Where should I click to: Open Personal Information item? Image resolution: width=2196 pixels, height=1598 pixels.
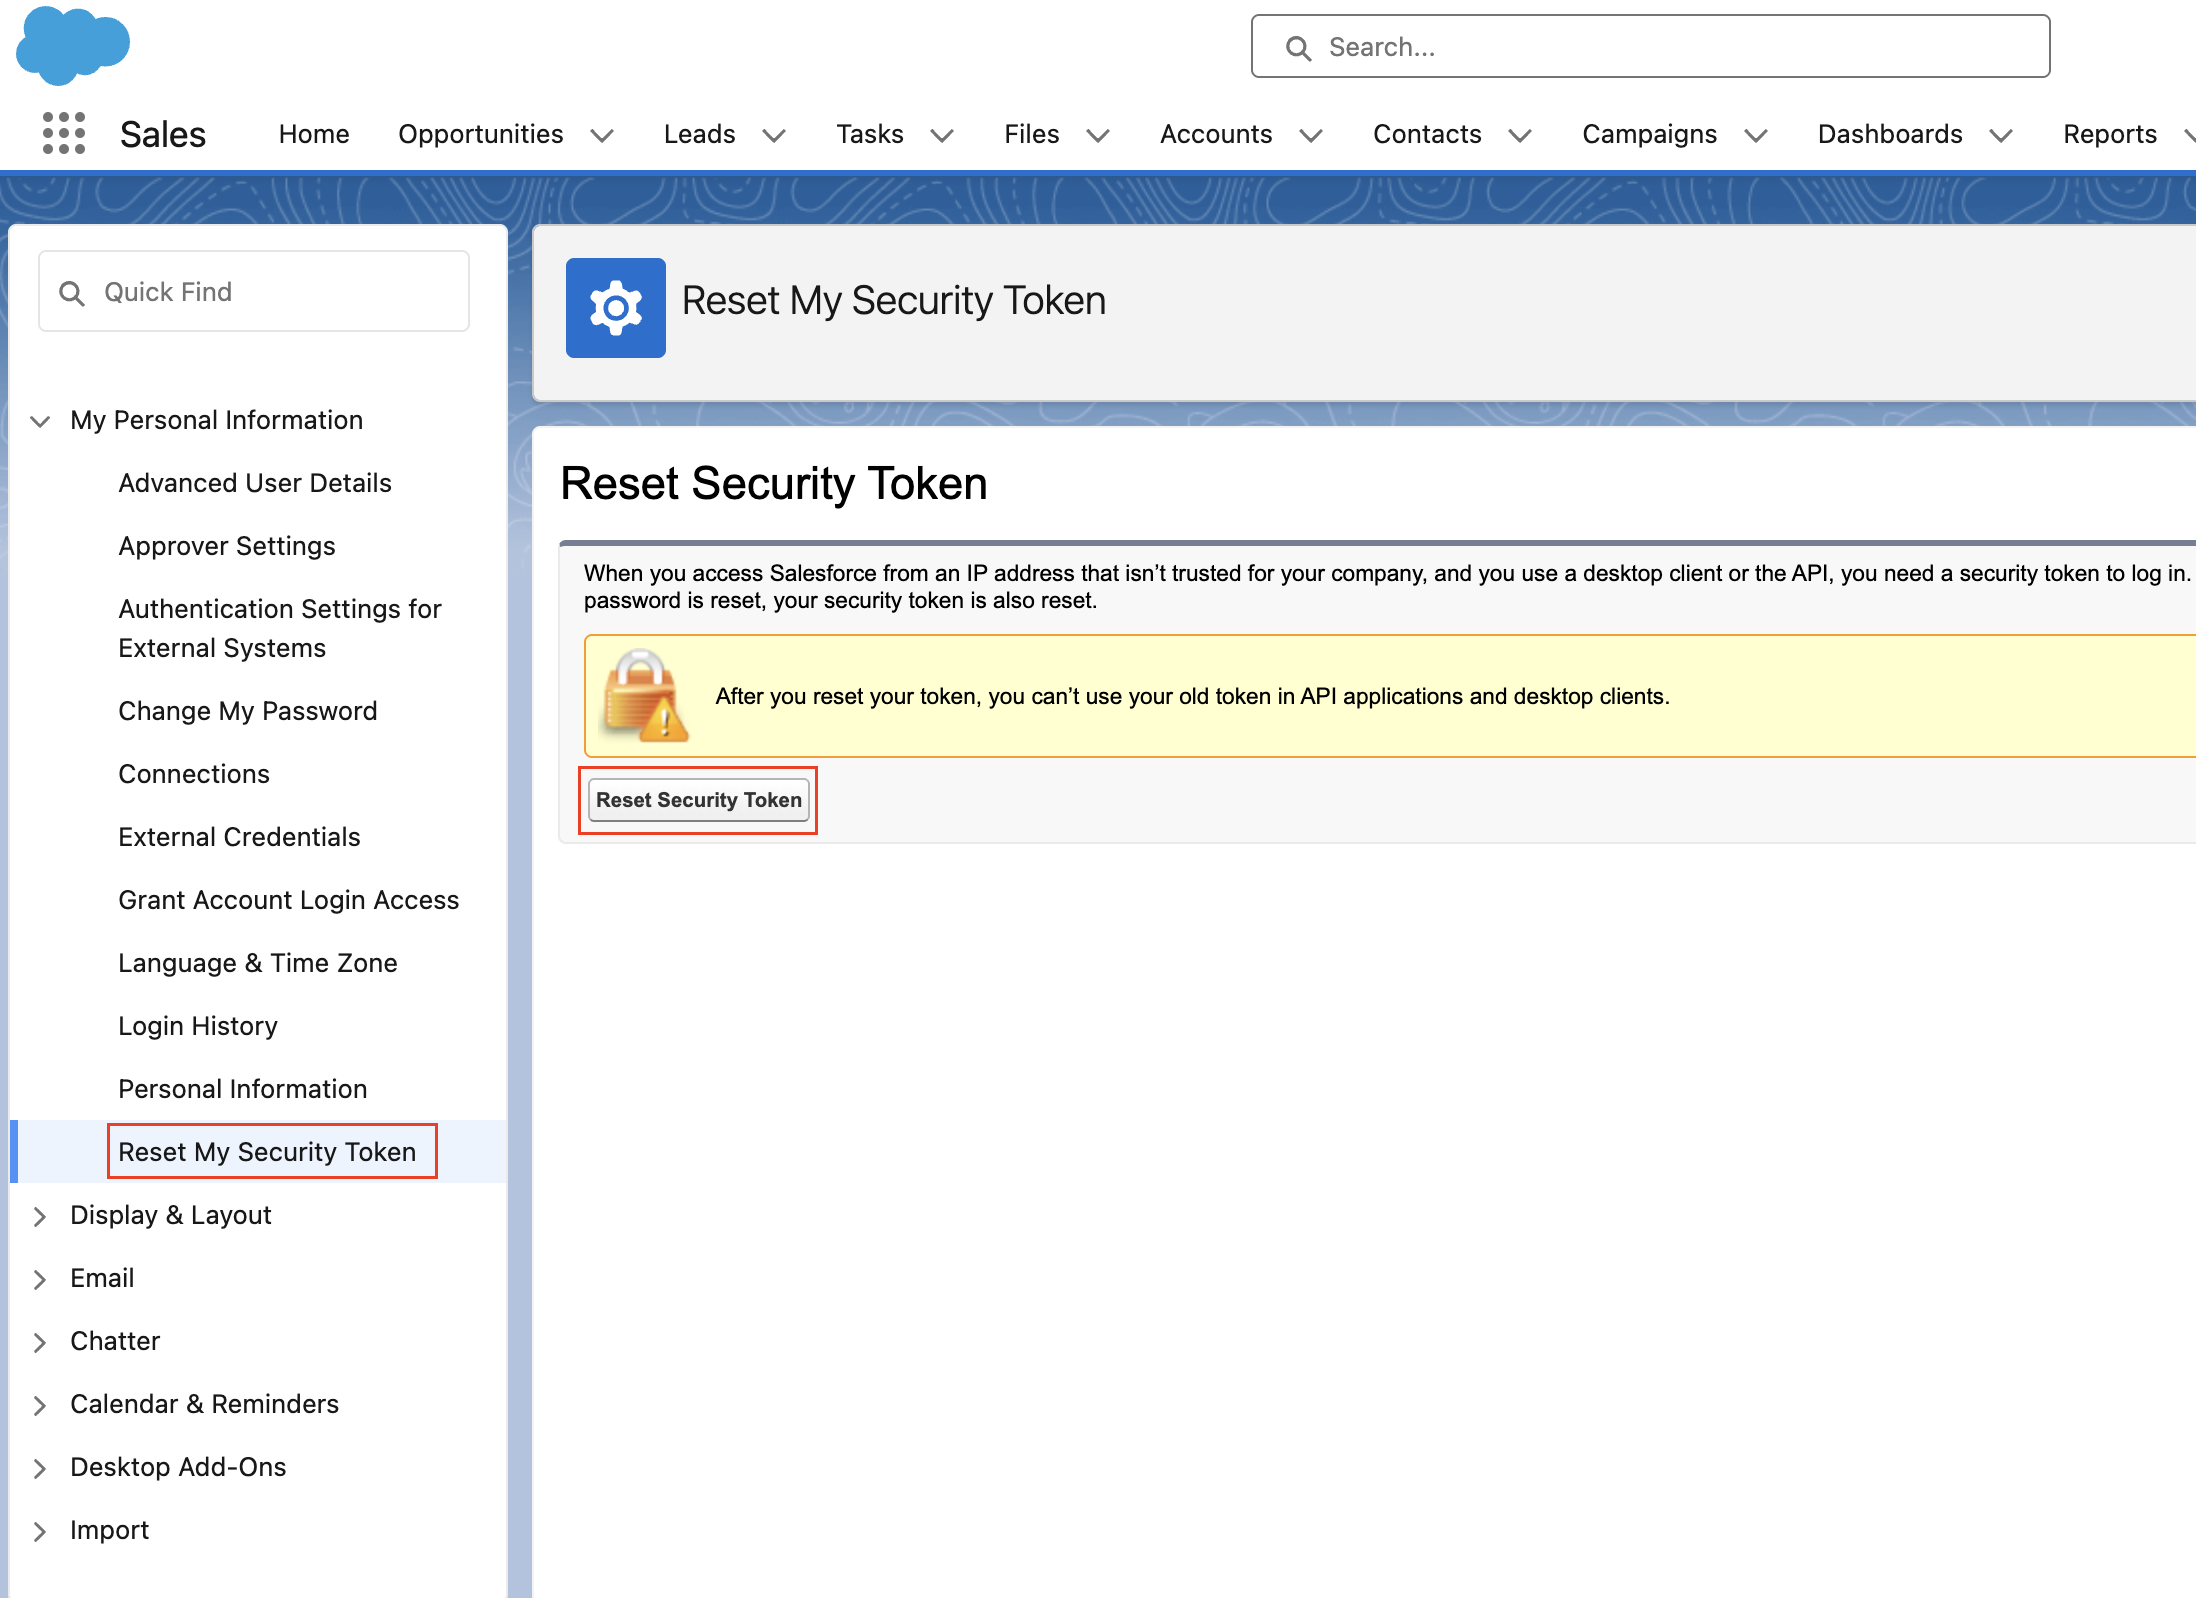[243, 1089]
